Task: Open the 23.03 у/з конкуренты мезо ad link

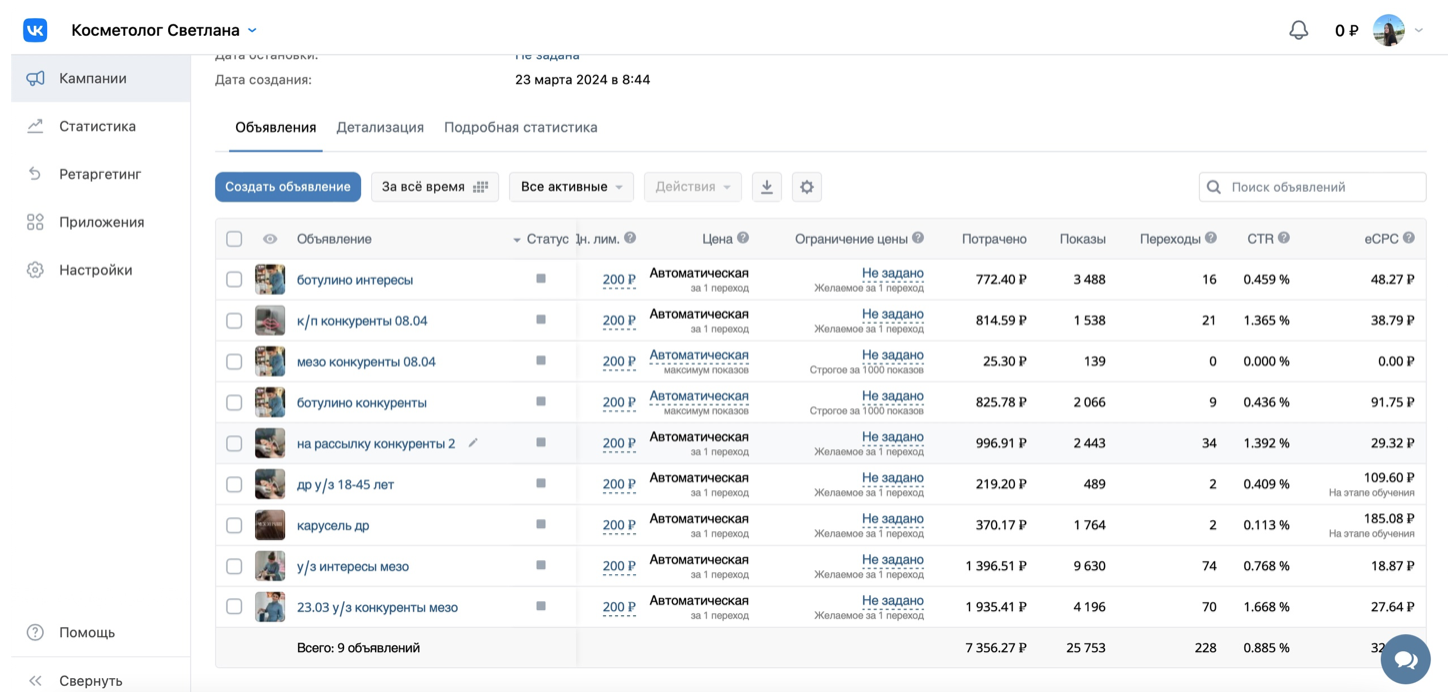Action: point(377,607)
